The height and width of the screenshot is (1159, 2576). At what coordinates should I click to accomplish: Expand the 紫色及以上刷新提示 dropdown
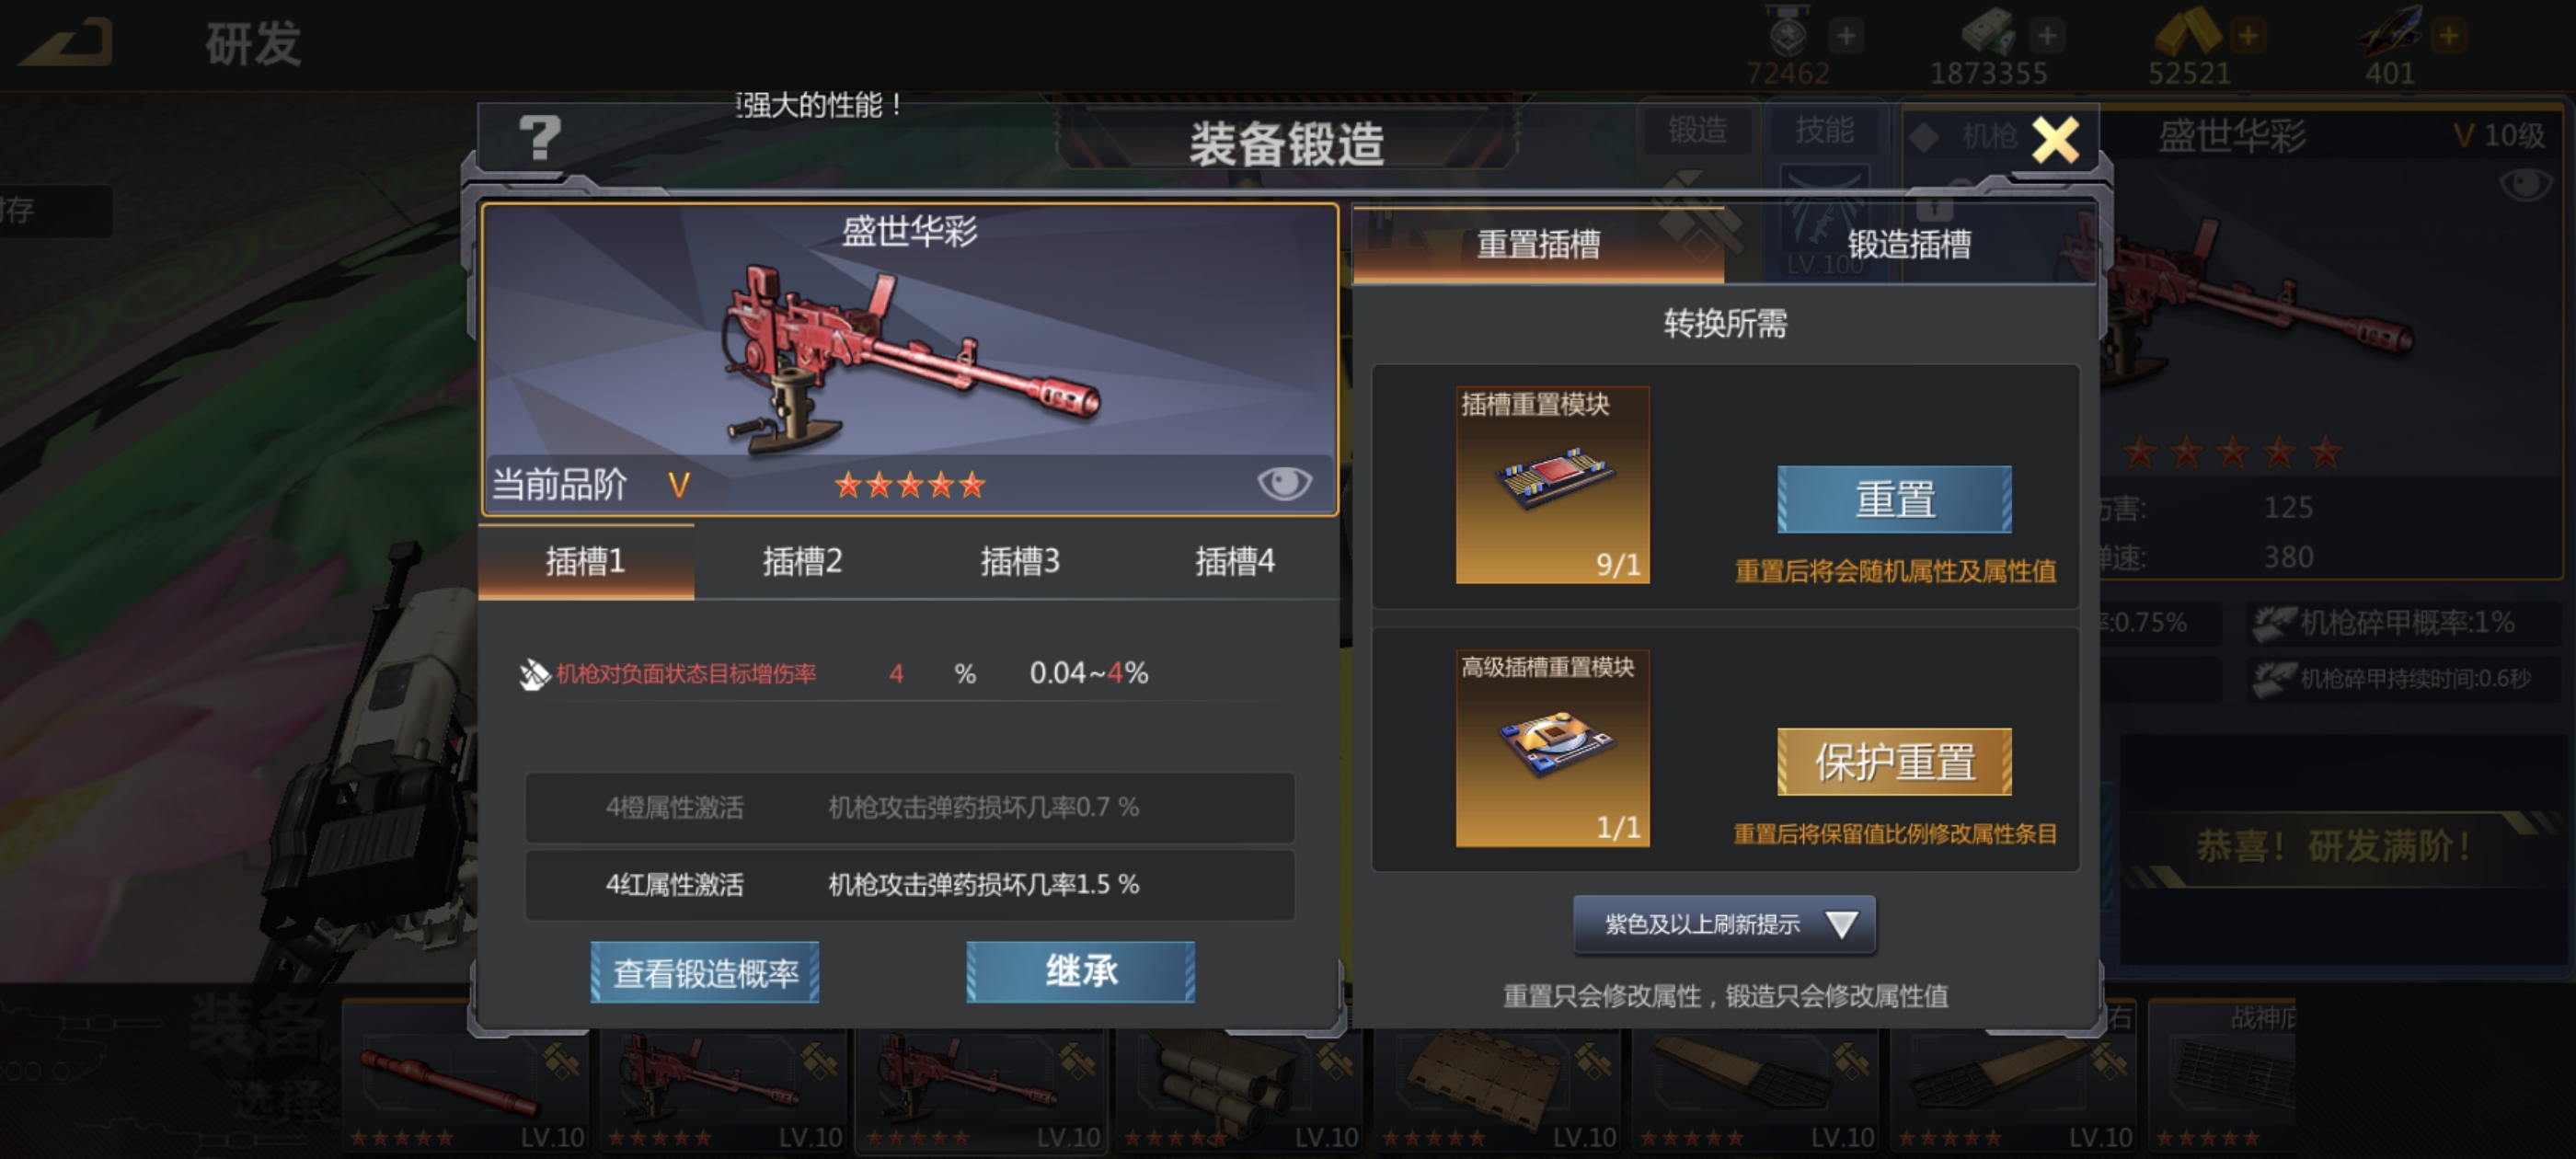click(1724, 924)
